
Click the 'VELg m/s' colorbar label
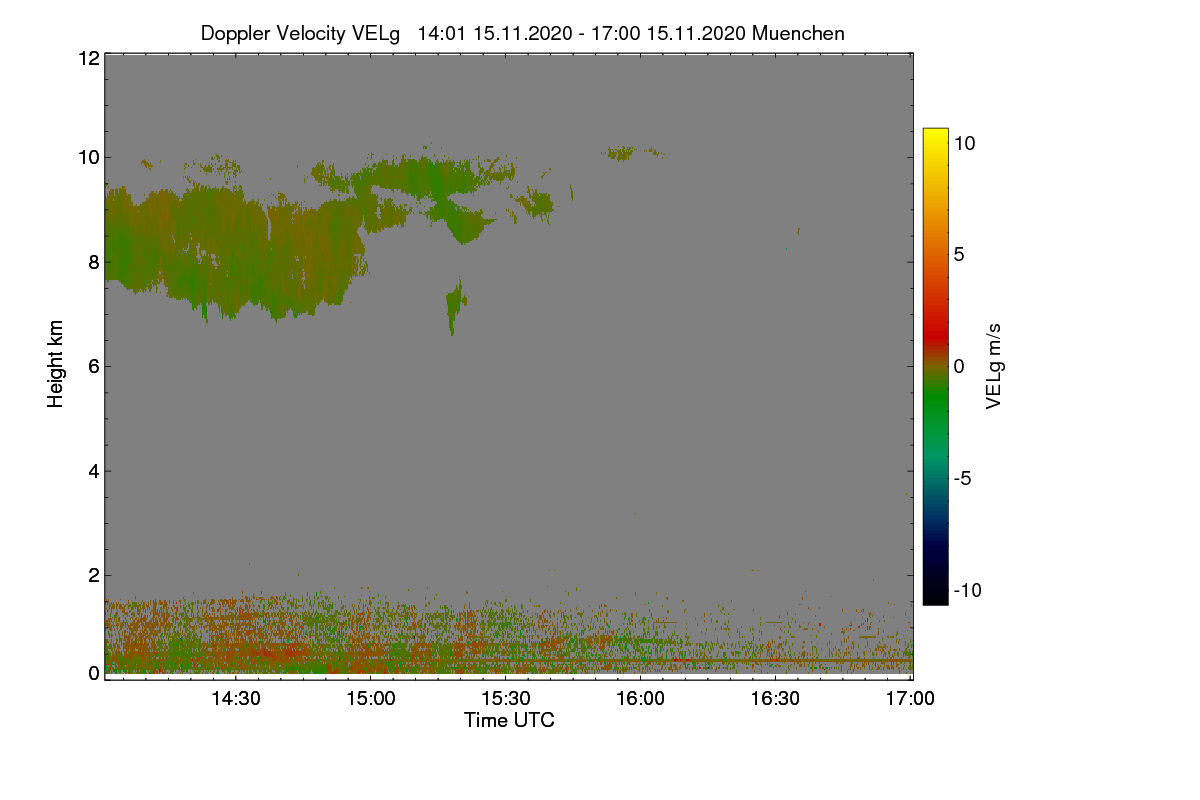pos(994,365)
